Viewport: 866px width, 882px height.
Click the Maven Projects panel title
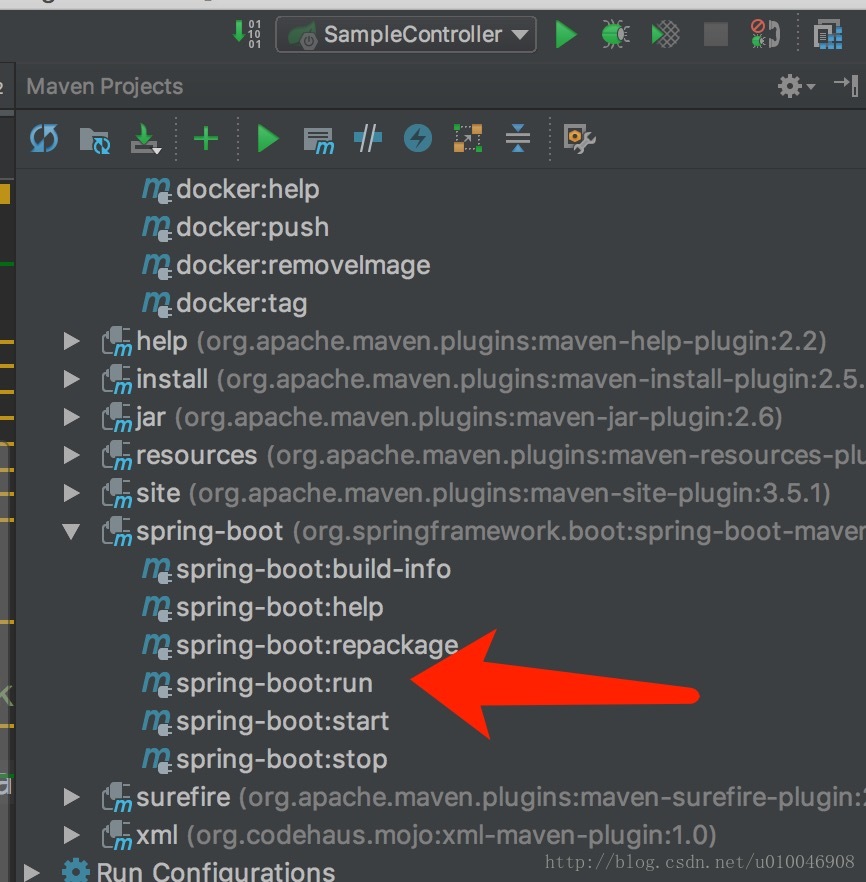pyautogui.click(x=105, y=87)
